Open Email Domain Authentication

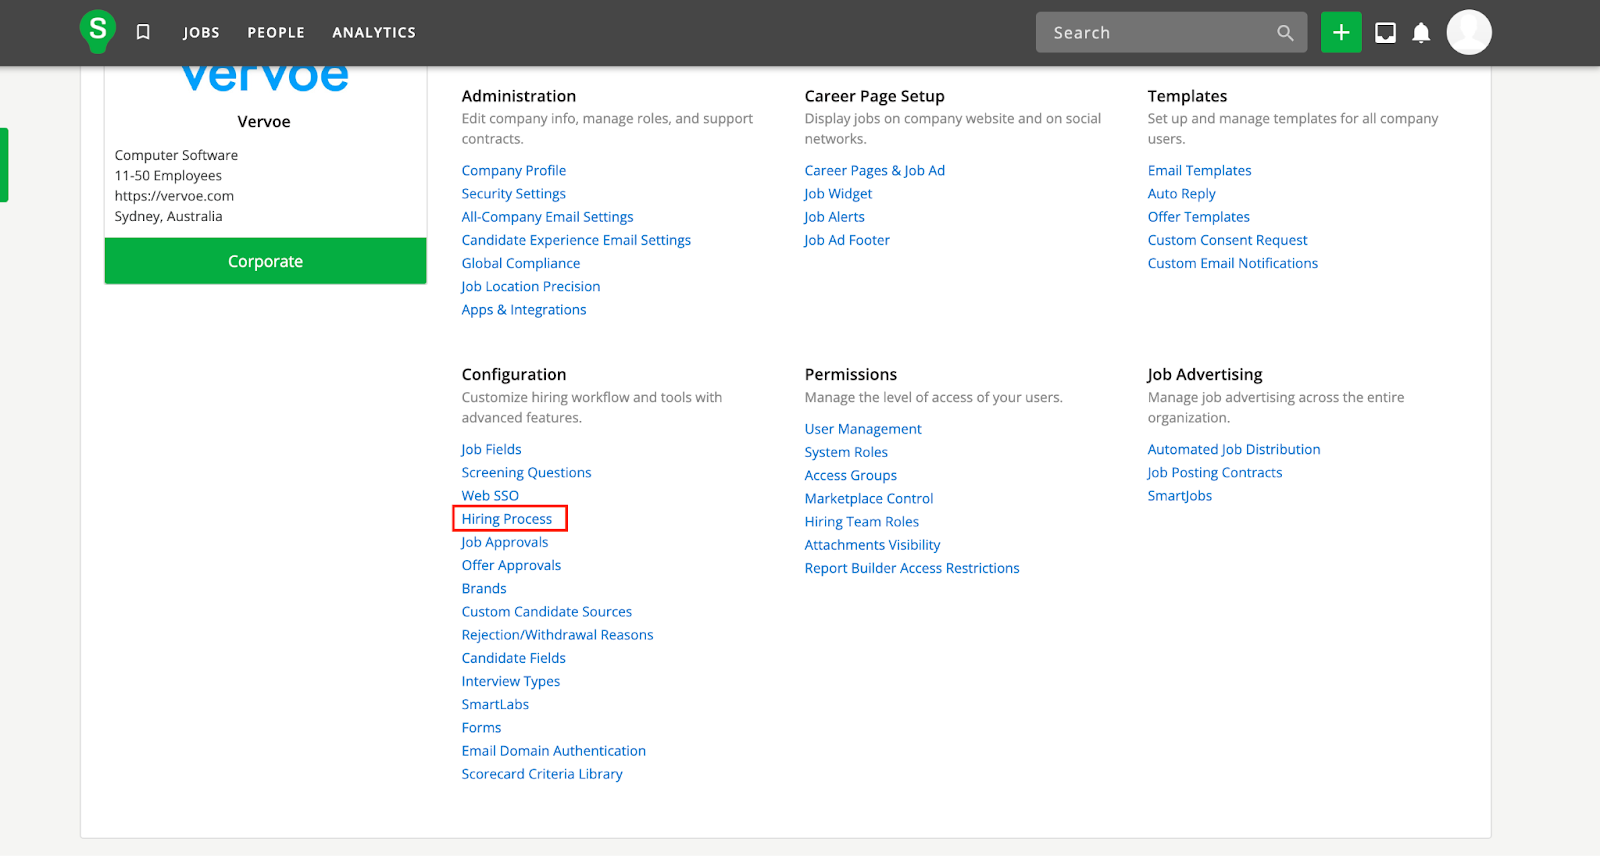pyautogui.click(x=554, y=751)
